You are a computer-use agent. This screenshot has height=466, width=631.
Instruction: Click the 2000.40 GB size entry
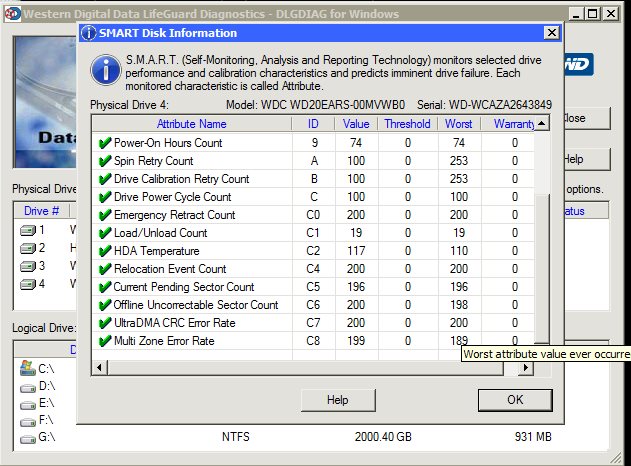pyautogui.click(x=383, y=437)
